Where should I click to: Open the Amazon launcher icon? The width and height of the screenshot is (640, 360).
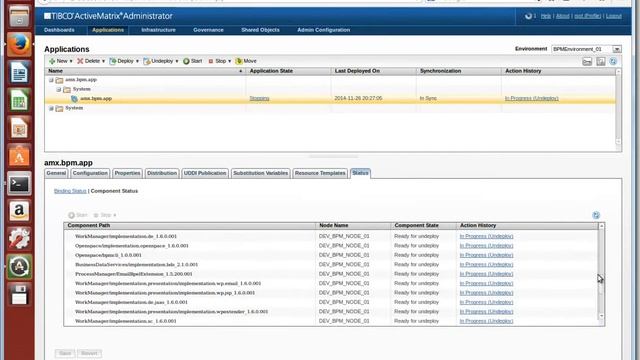click(x=19, y=211)
